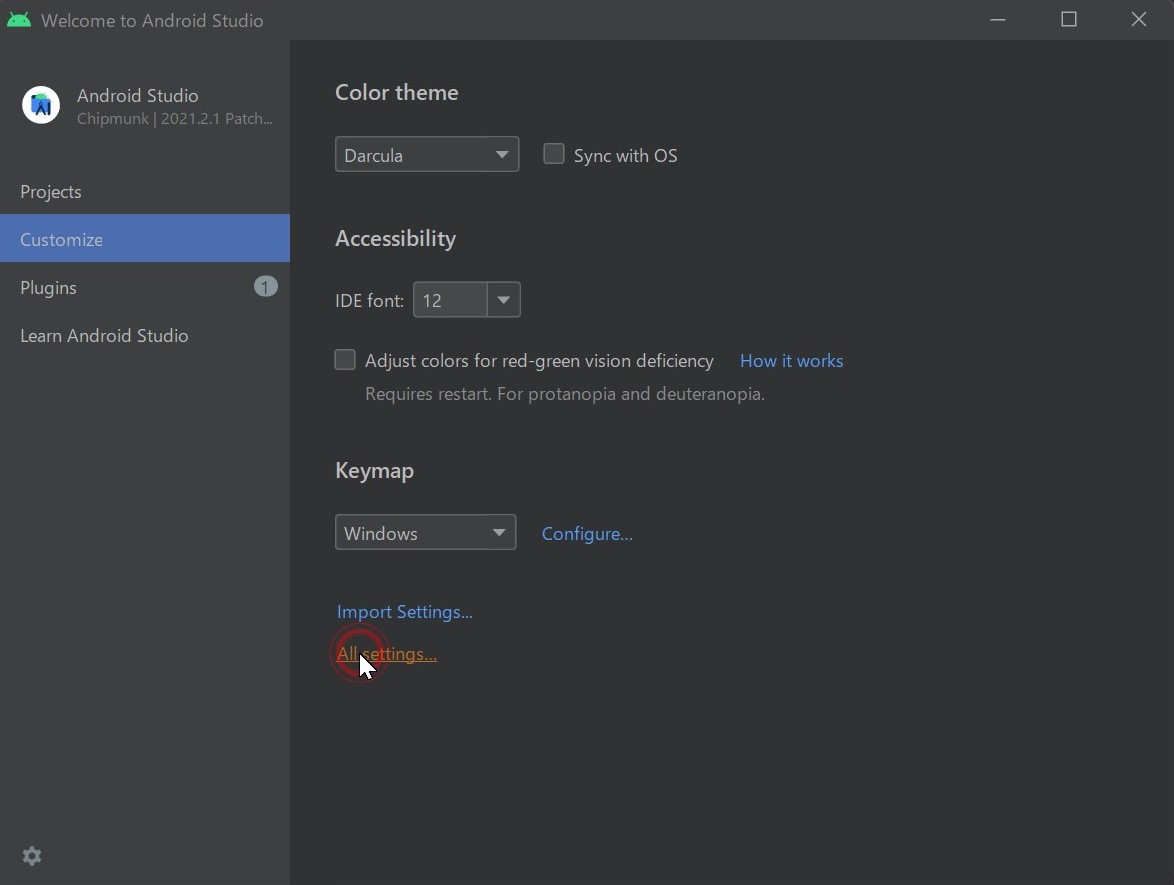The image size is (1174, 885).
Task: Switch to the Projects section
Action: point(50,191)
